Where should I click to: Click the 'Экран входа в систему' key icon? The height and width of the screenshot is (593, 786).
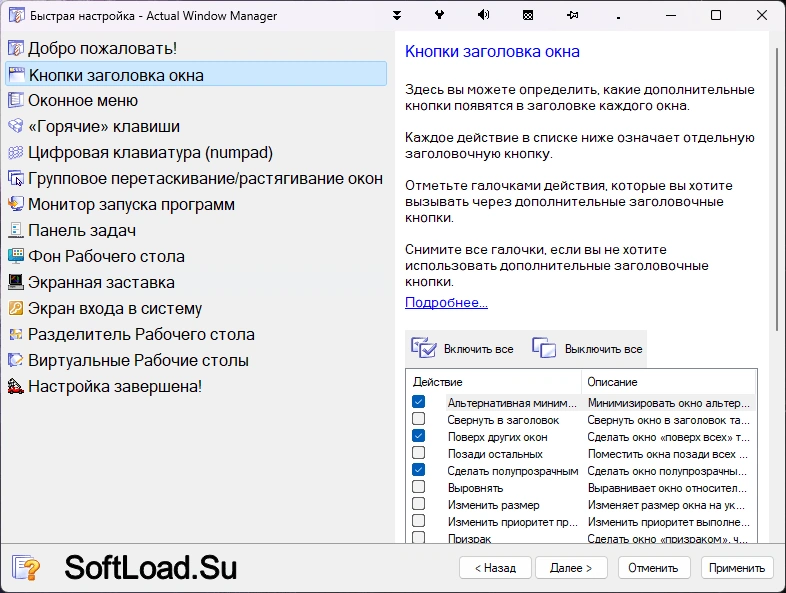pos(16,308)
